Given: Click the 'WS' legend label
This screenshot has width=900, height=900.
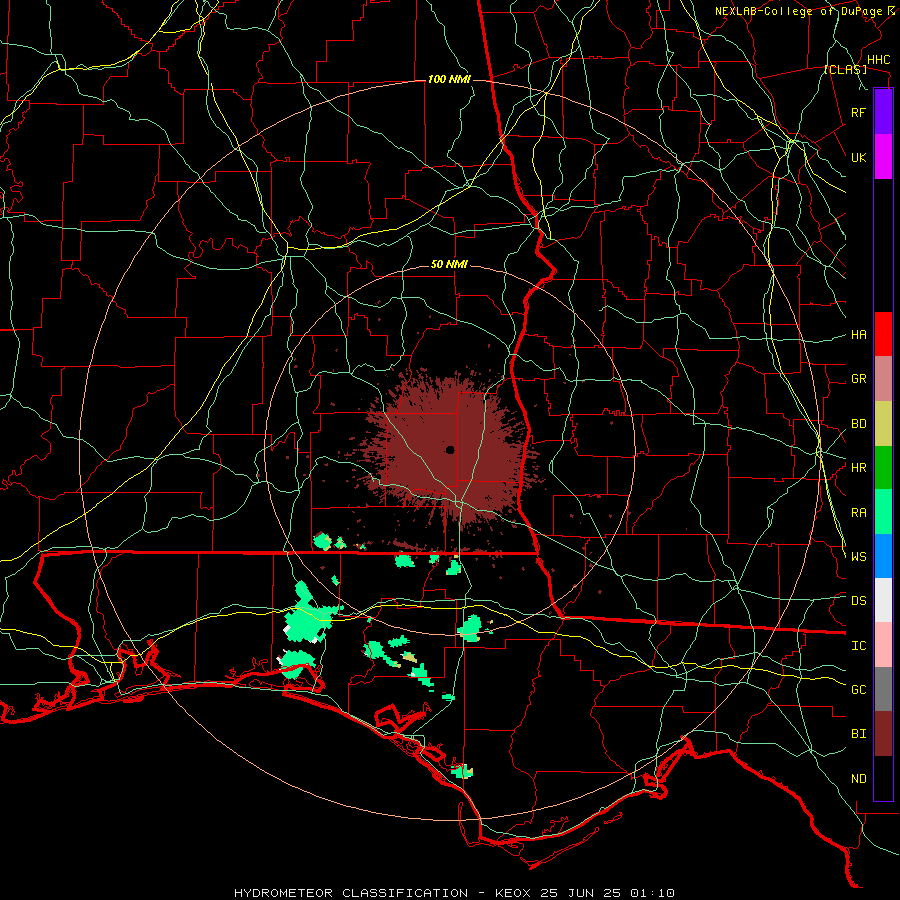Looking at the screenshot, I should coord(858,557).
